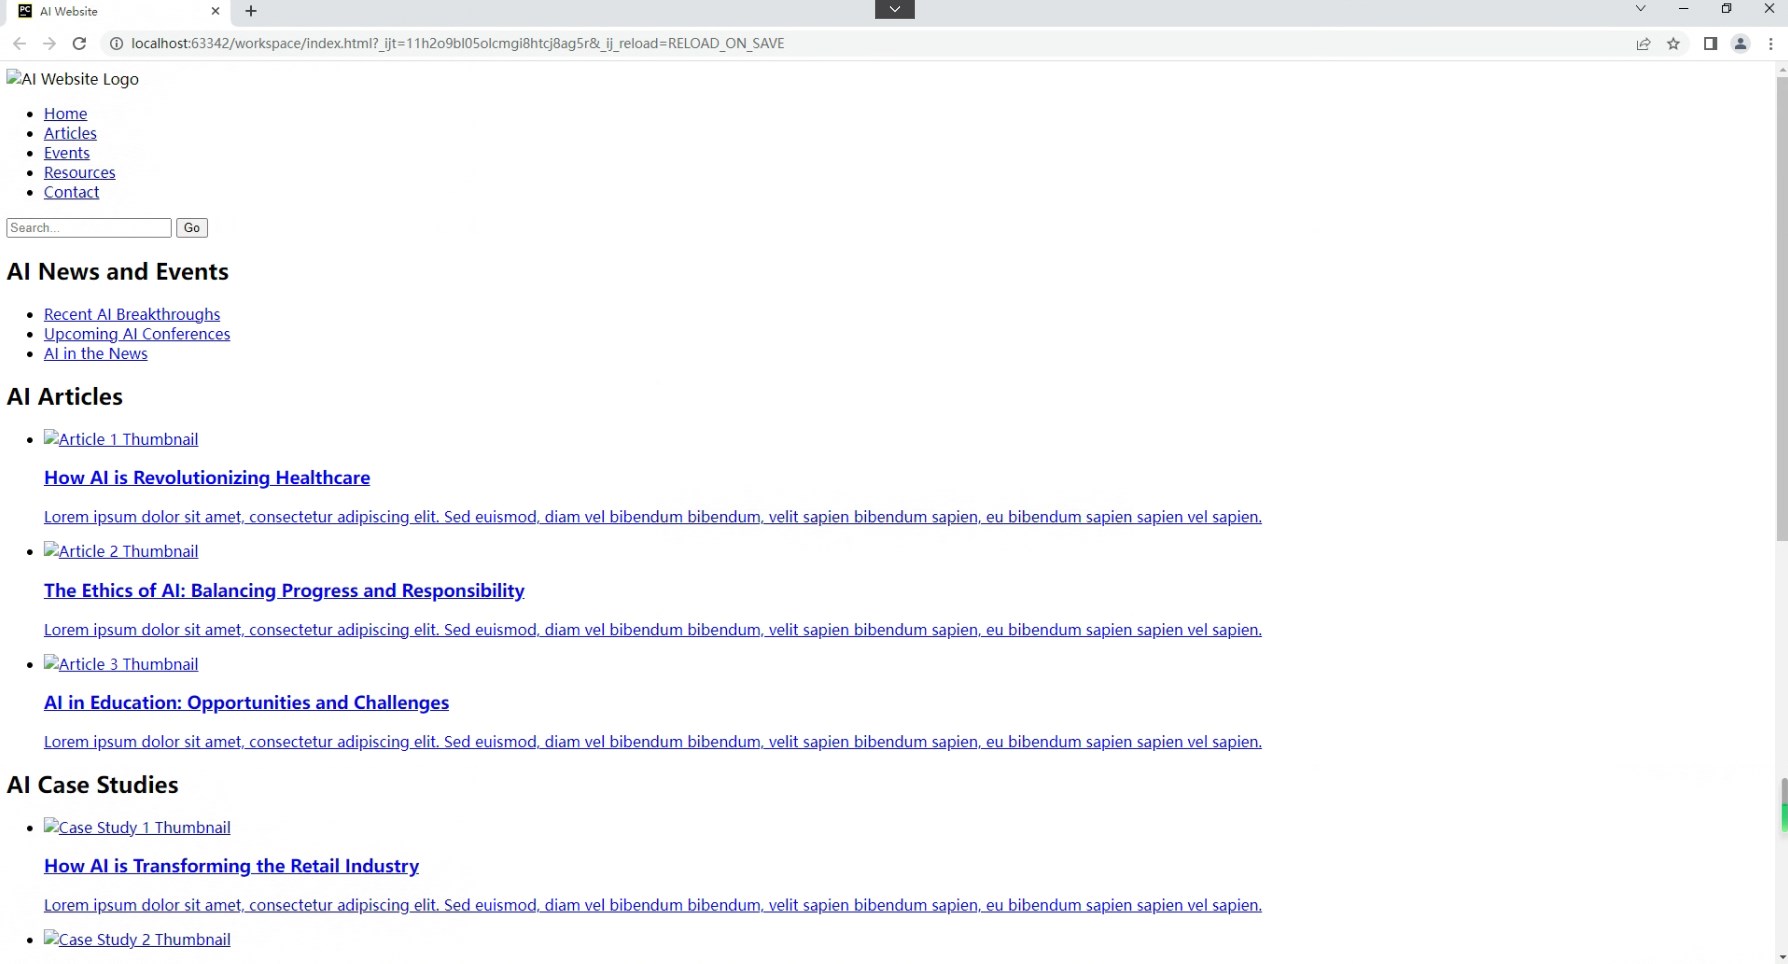
Task: Click the Retail case study's Lorem ipsum summary
Action: 653,905
